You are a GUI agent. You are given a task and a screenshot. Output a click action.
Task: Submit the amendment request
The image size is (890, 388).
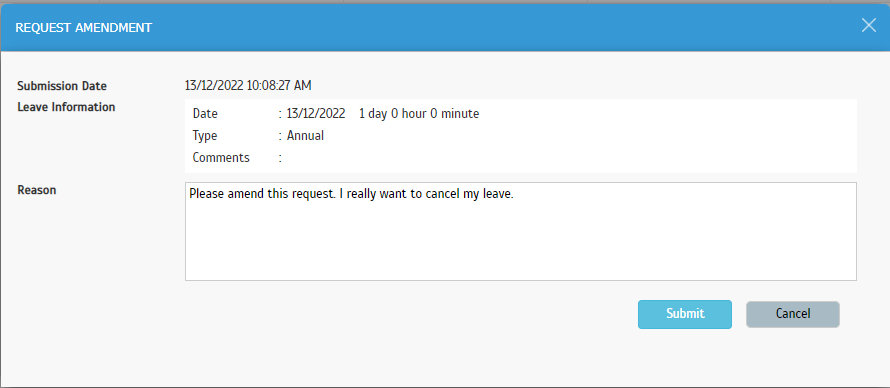coord(685,314)
